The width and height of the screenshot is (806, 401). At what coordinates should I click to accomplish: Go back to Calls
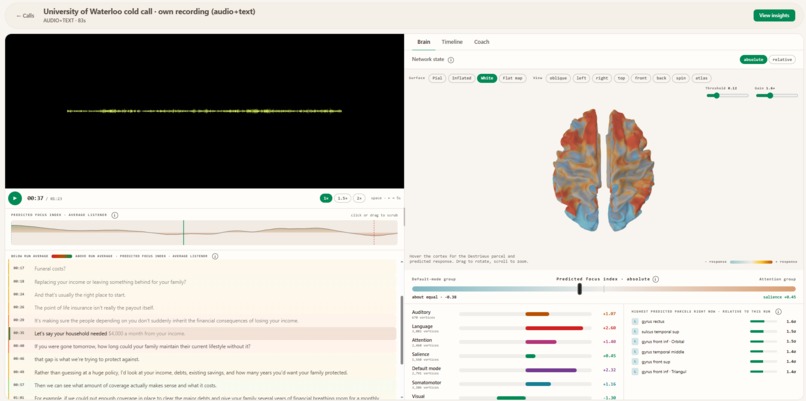click(x=25, y=15)
